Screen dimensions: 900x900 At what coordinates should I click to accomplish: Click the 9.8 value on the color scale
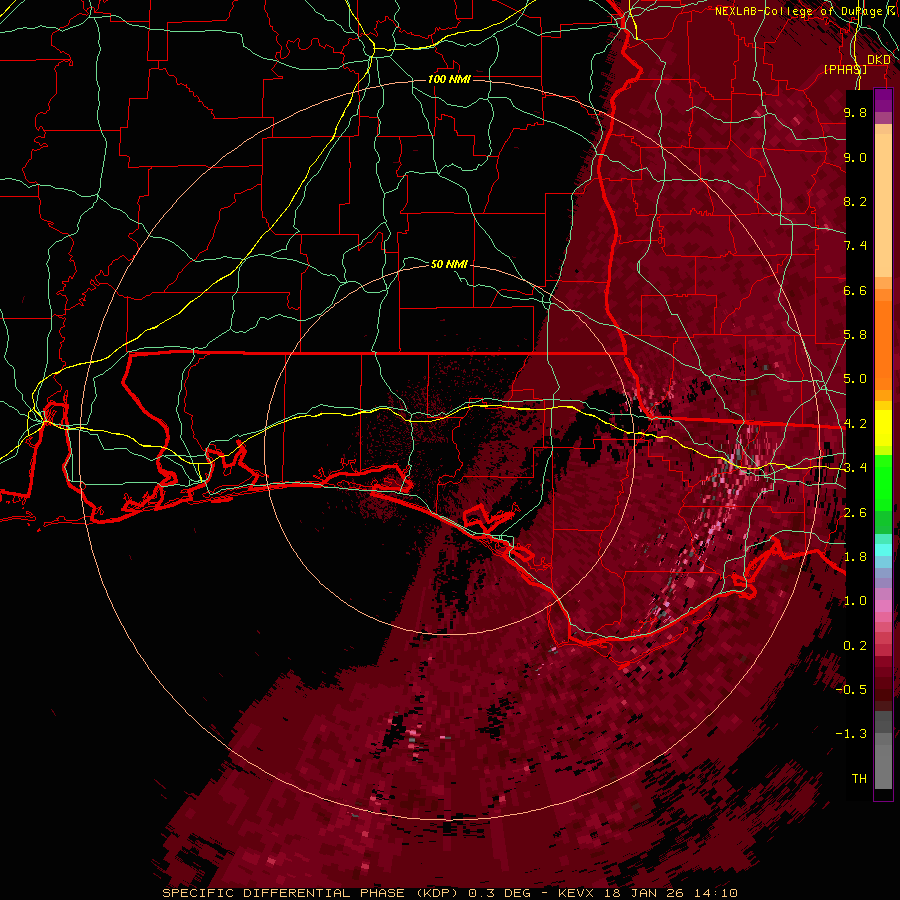855,112
